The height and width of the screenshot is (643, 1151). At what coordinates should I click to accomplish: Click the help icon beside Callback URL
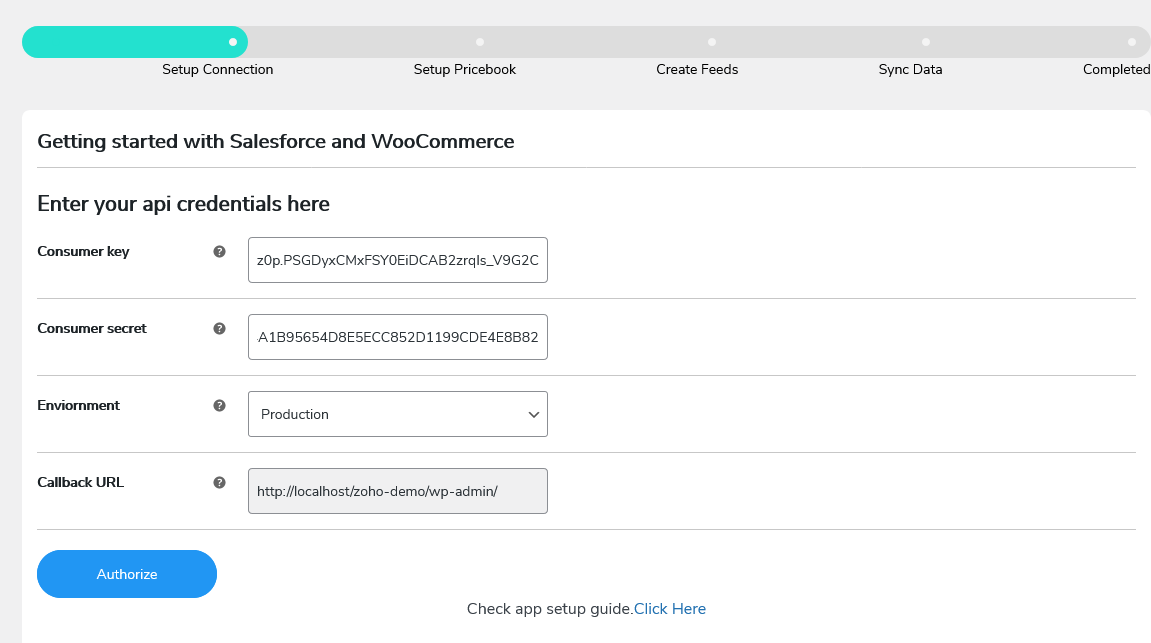coord(219,482)
